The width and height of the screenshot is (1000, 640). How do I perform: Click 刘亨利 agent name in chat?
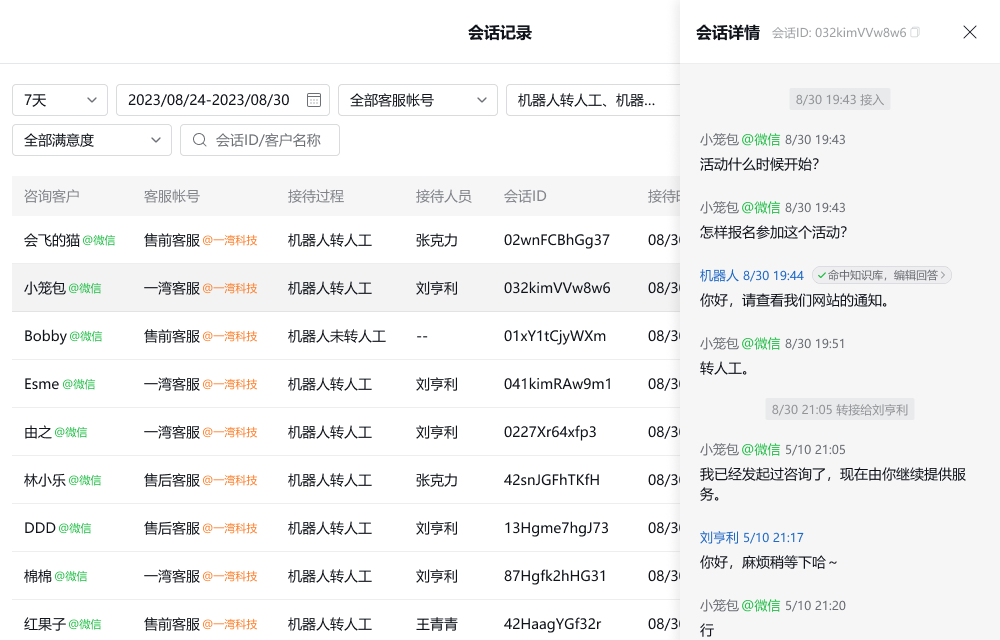(x=719, y=537)
